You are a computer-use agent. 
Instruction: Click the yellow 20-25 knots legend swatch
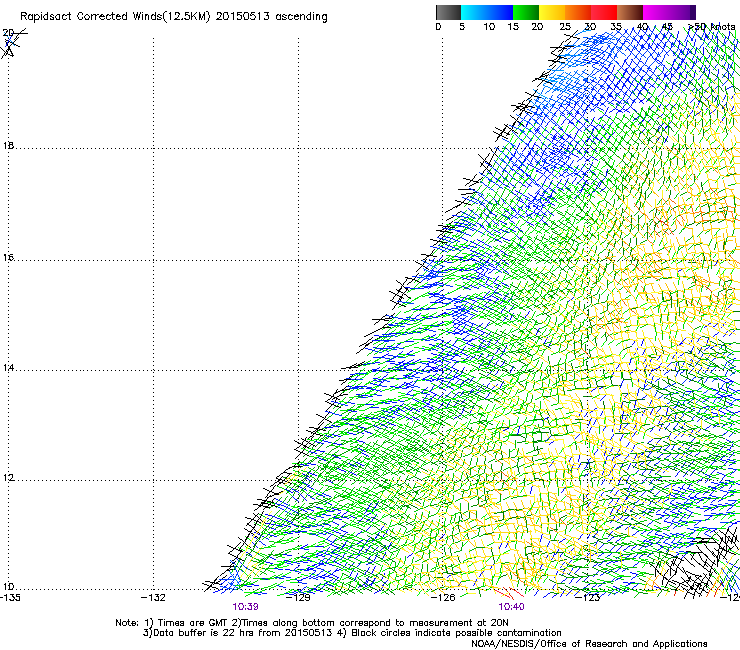coord(552,12)
